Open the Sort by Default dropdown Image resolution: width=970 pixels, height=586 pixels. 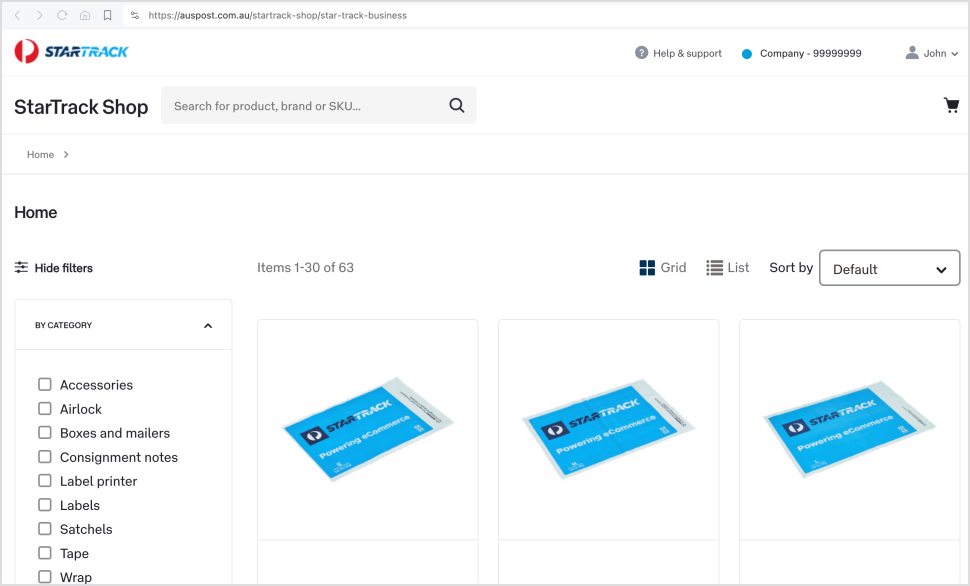pyautogui.click(x=889, y=268)
